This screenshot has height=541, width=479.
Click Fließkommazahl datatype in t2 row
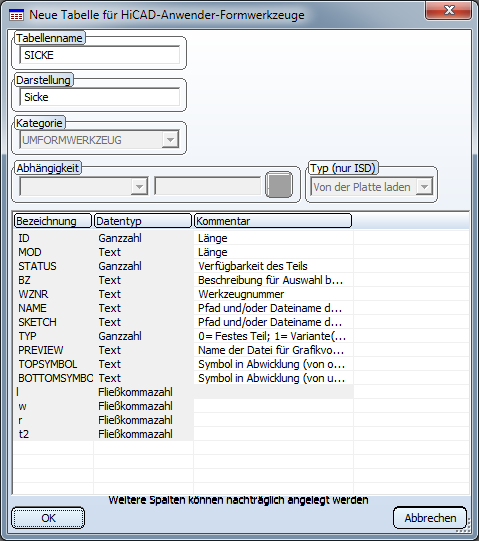135,434
